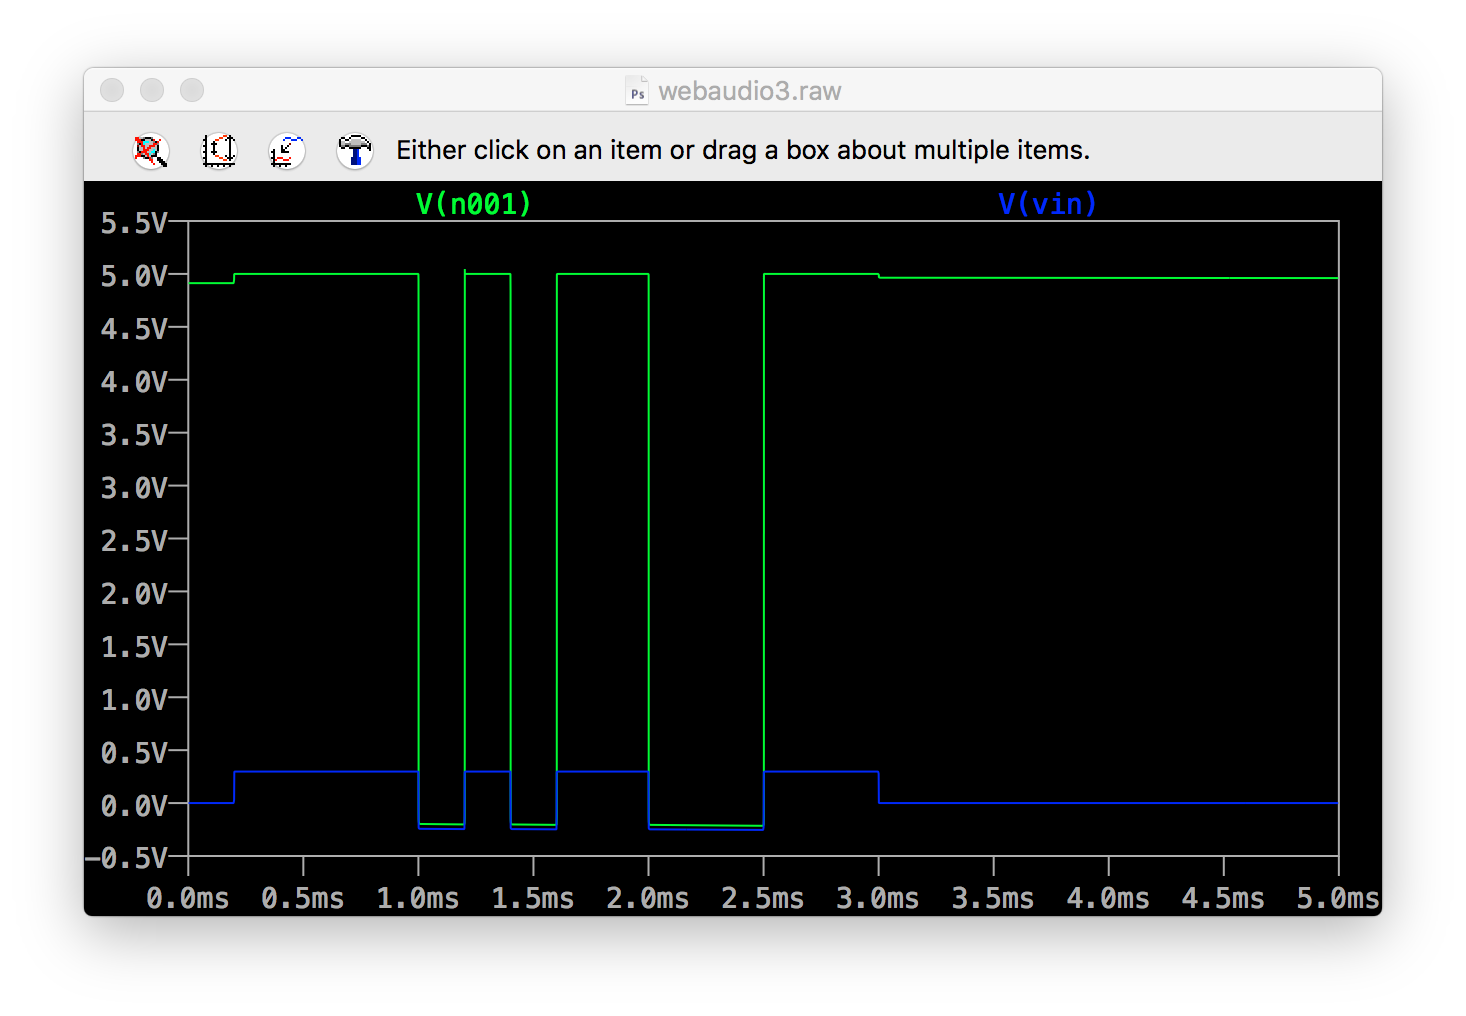Select the green V(n001) trace label

473,204
